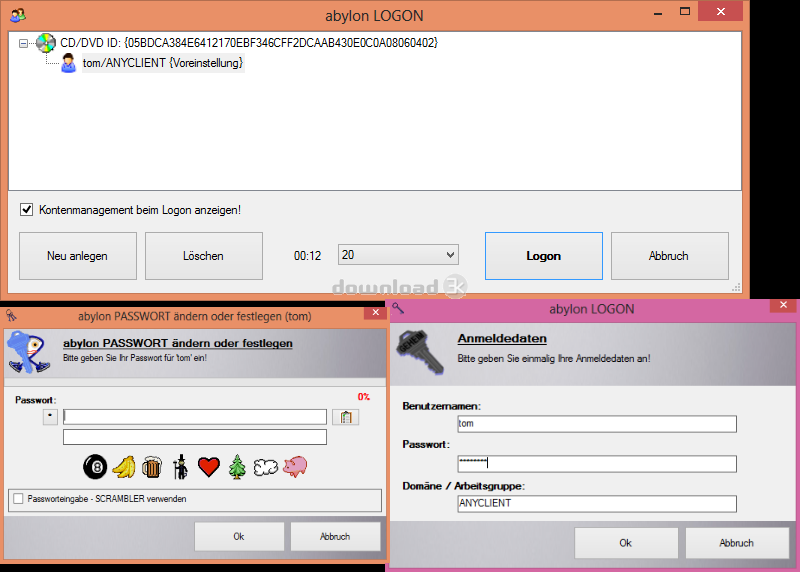Click the Logon button
Viewport: 800px width, 572px height.
tap(544, 256)
